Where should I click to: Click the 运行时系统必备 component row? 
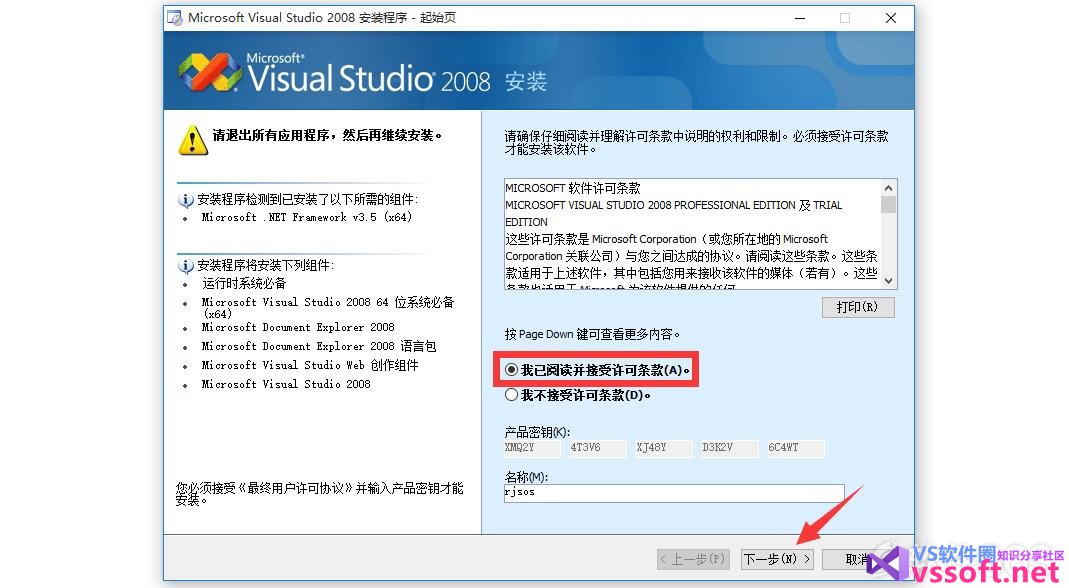click(x=243, y=283)
